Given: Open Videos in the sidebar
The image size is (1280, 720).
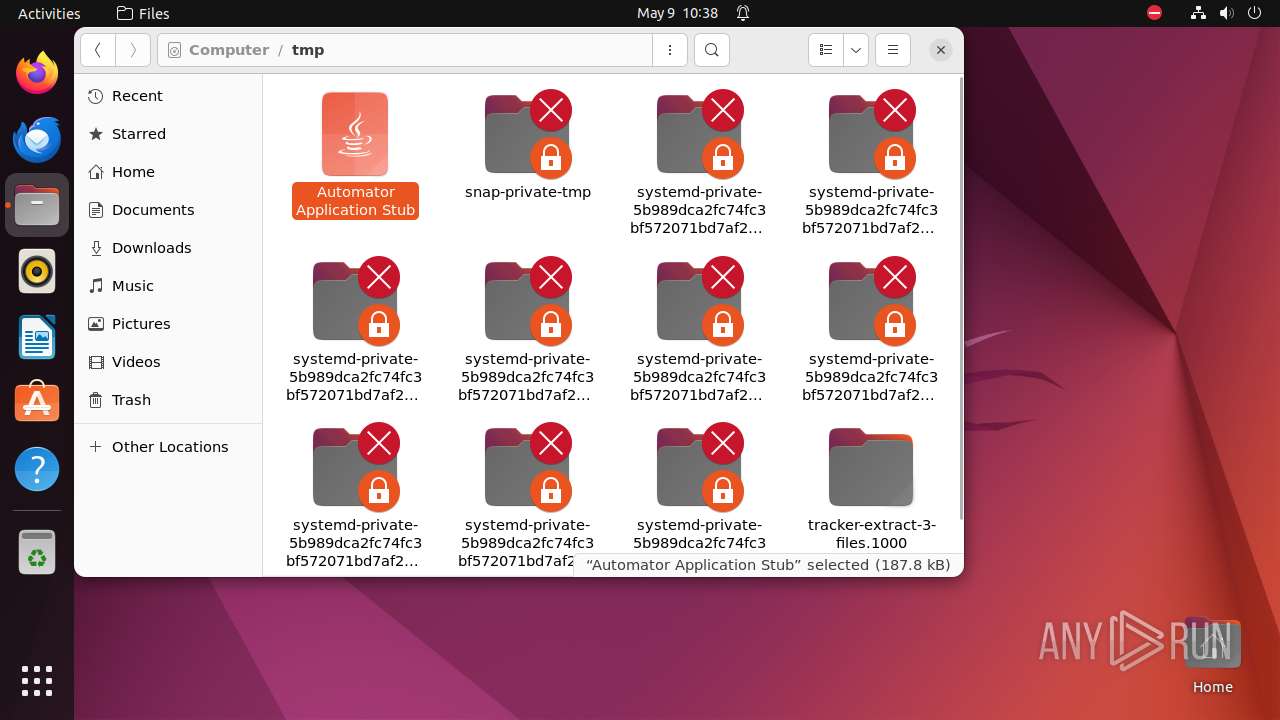Looking at the screenshot, I should pos(168,362).
